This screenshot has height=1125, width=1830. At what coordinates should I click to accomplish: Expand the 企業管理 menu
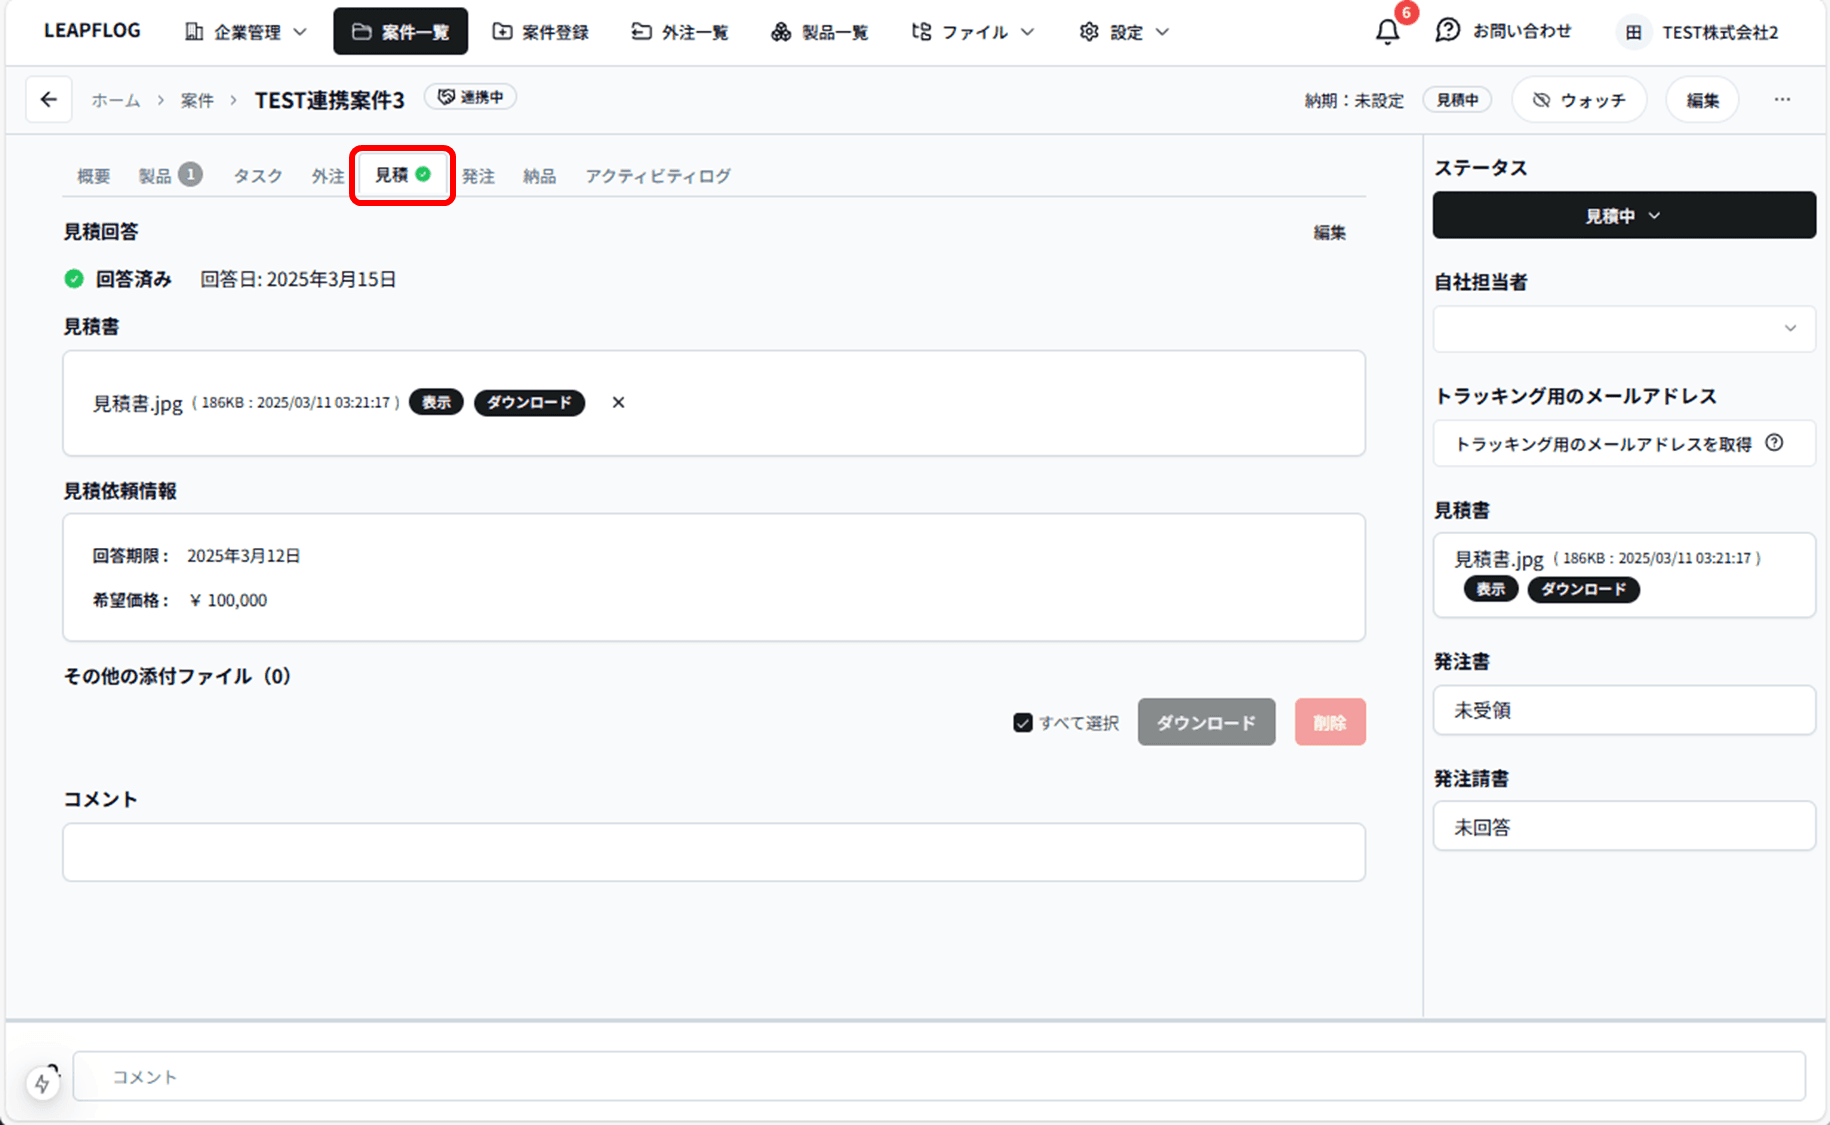tap(246, 32)
